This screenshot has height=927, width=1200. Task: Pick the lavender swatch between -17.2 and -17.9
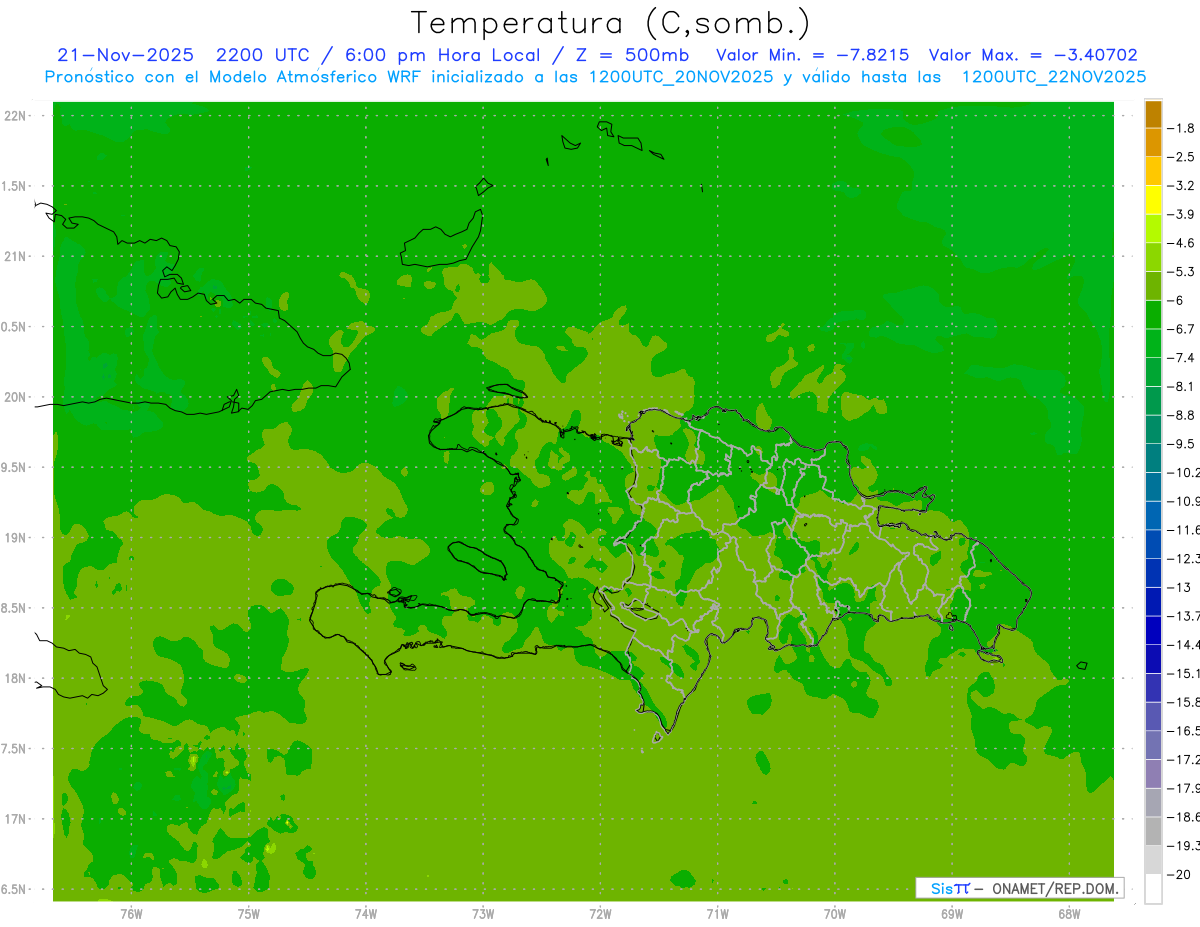(1153, 774)
